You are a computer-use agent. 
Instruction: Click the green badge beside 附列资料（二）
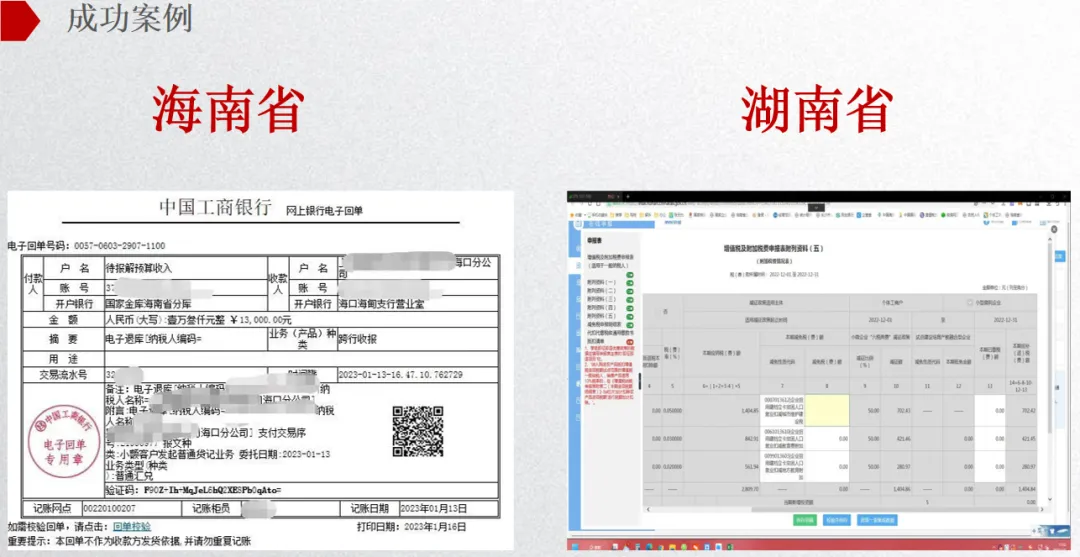coord(630,291)
